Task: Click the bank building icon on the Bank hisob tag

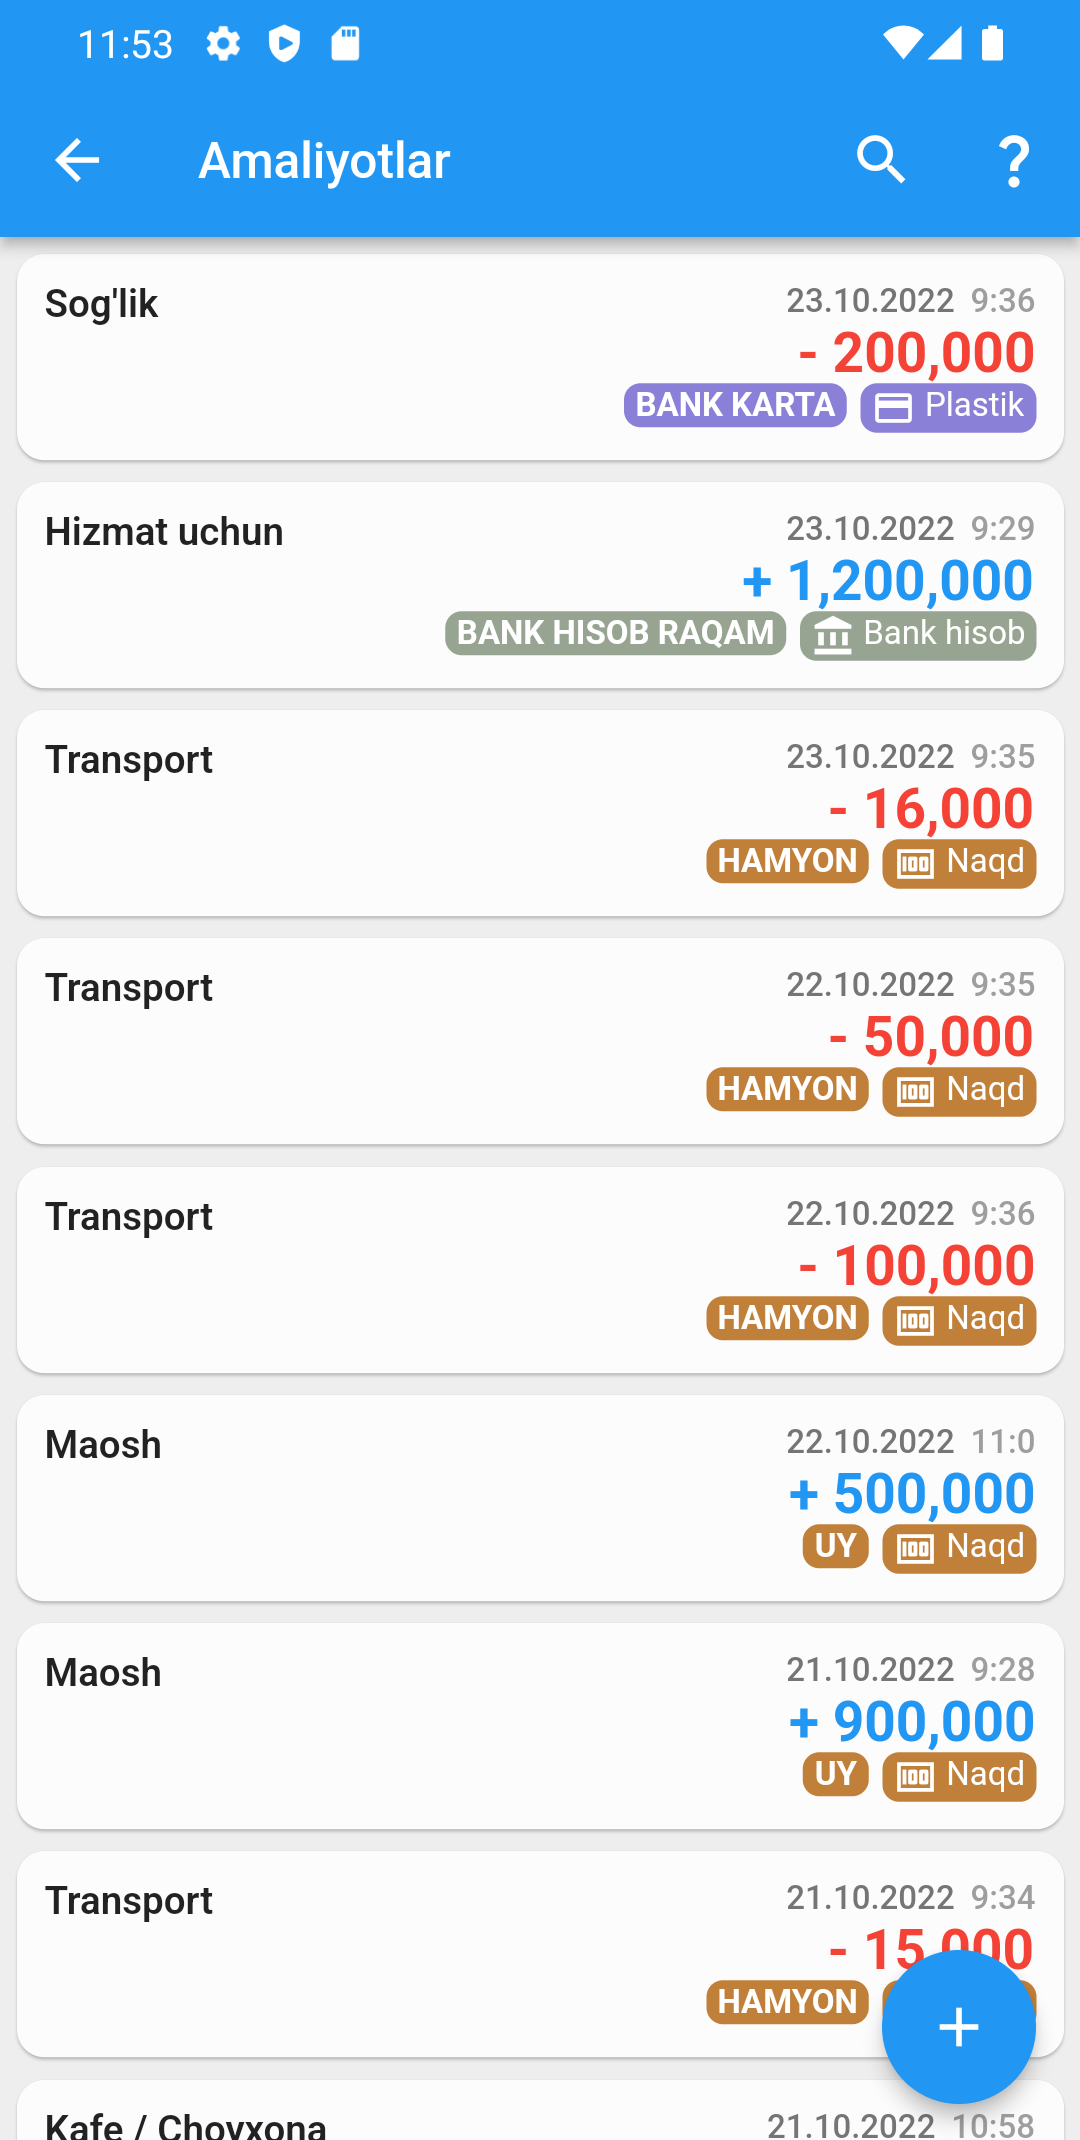Action: click(x=832, y=635)
